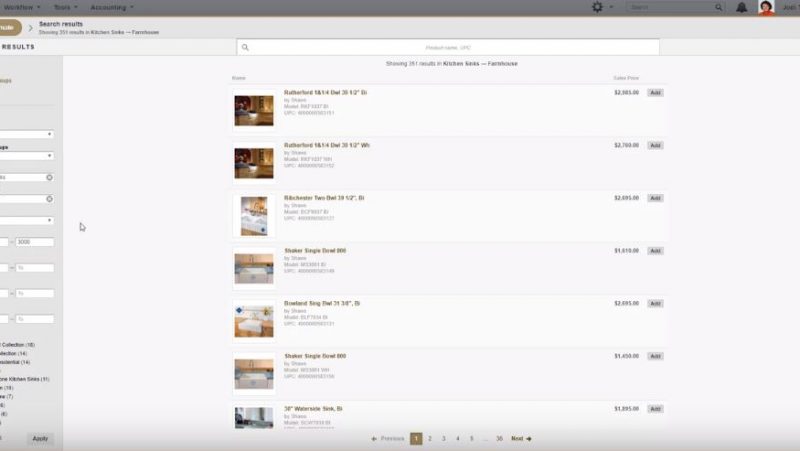Expand the topmost filter dropdown in sidebar
This screenshot has height=451, width=800.
point(49,134)
